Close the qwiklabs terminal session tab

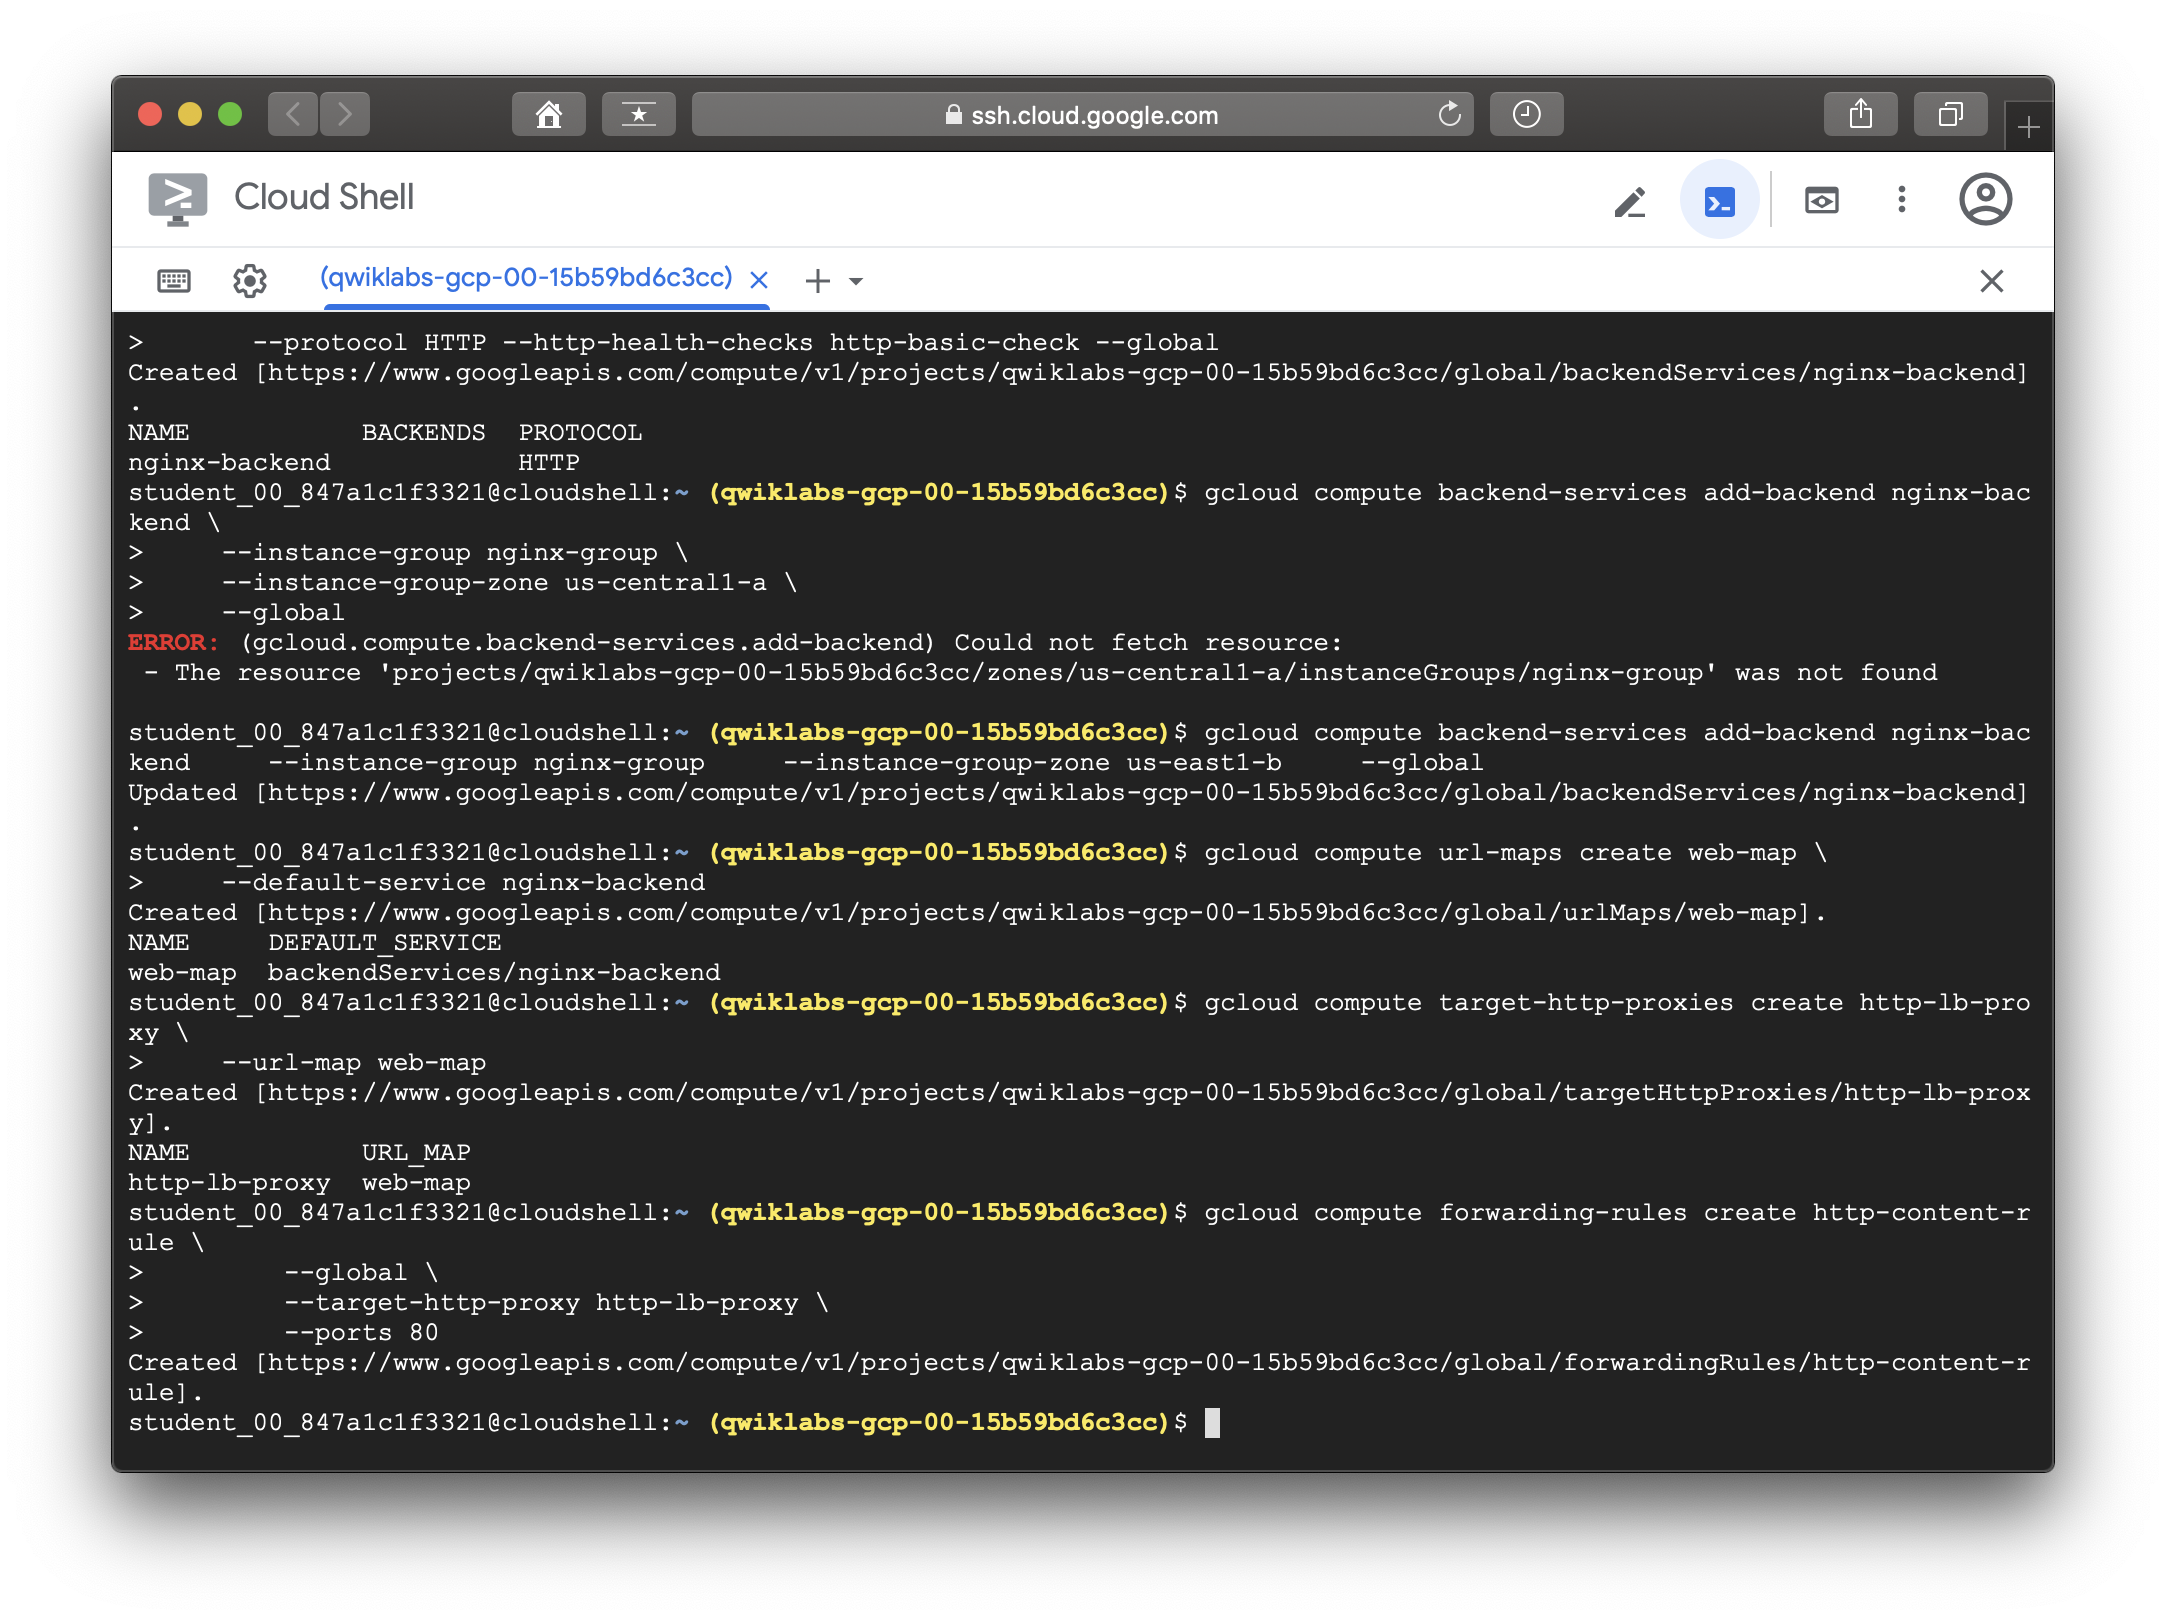(x=759, y=280)
